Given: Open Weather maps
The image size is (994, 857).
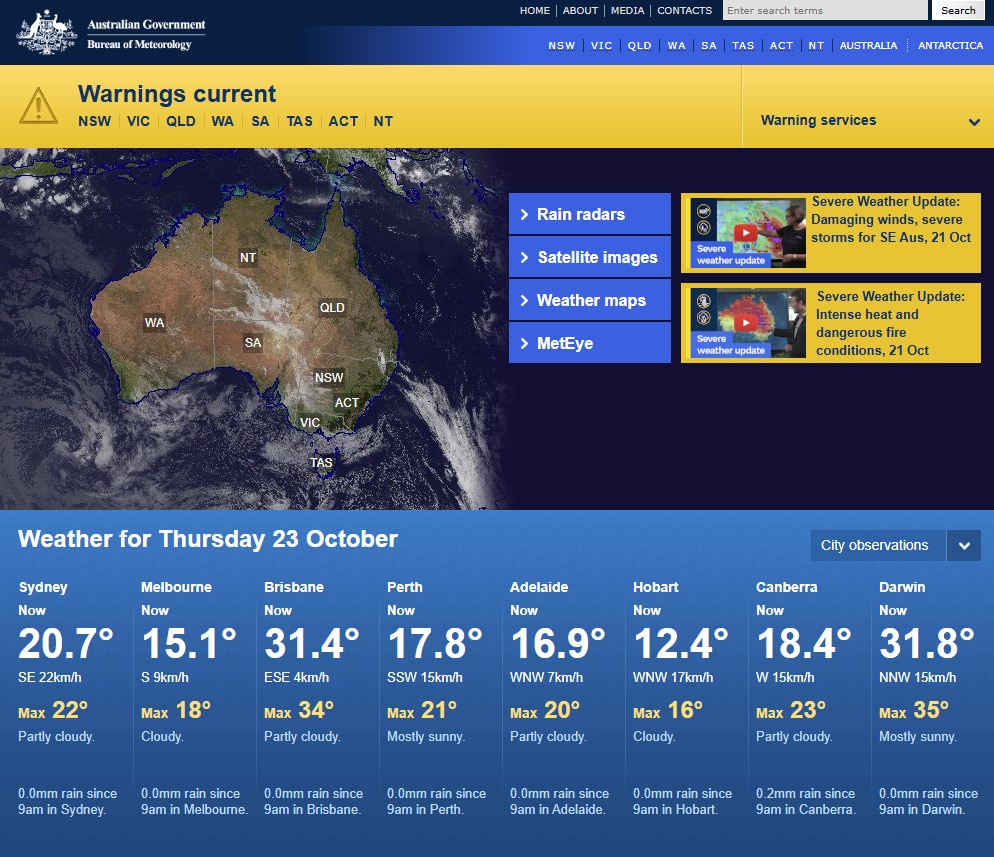Looking at the screenshot, I should click(x=589, y=299).
